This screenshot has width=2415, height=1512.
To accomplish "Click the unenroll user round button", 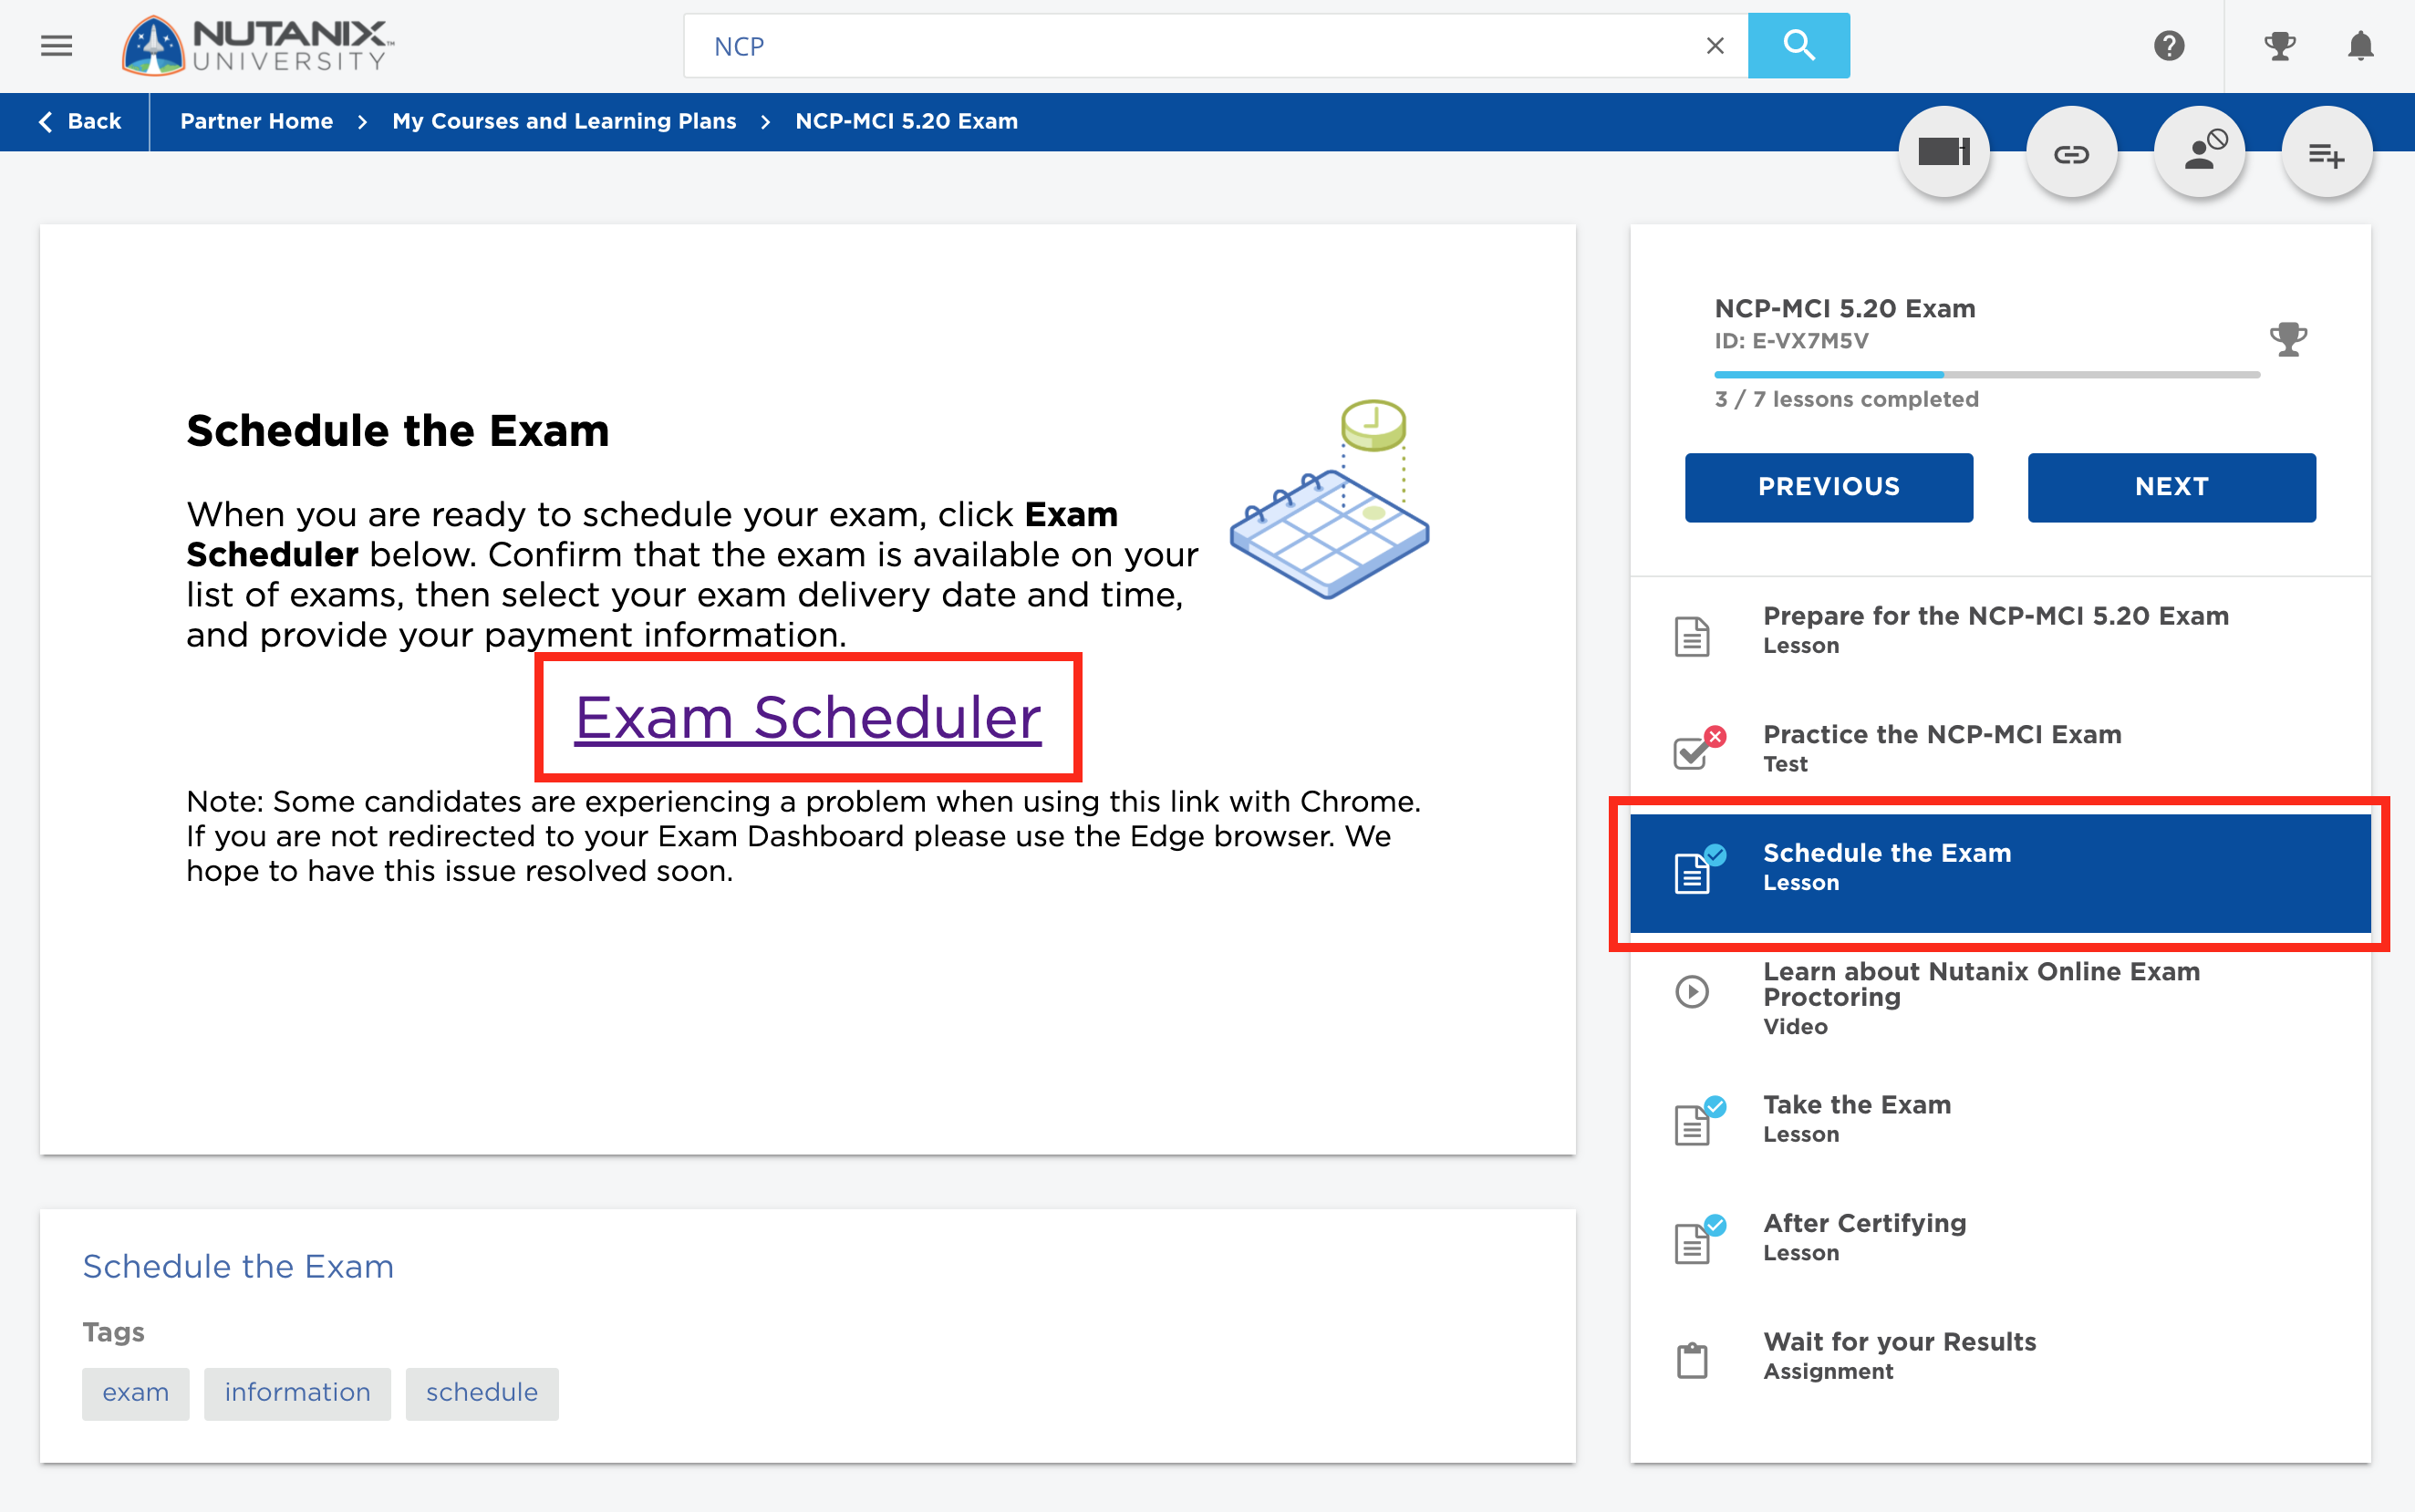I will click(2199, 153).
